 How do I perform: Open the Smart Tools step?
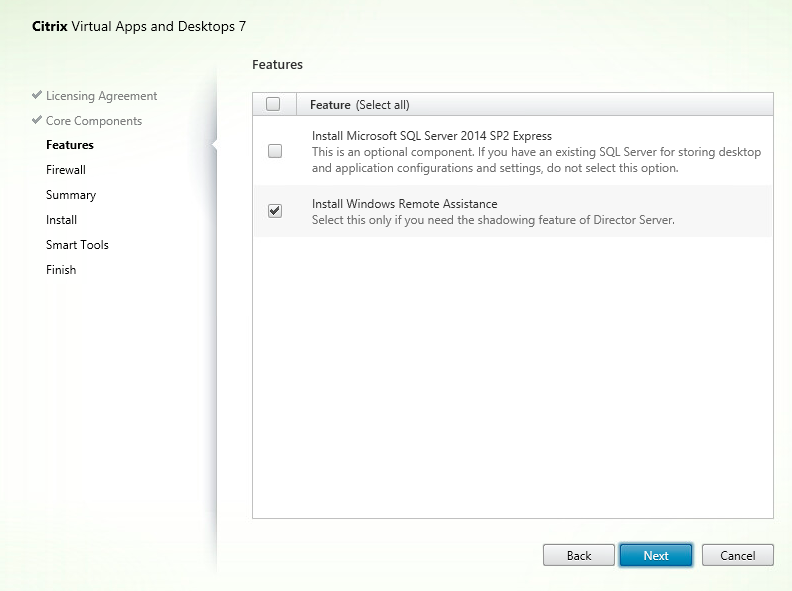(x=77, y=245)
